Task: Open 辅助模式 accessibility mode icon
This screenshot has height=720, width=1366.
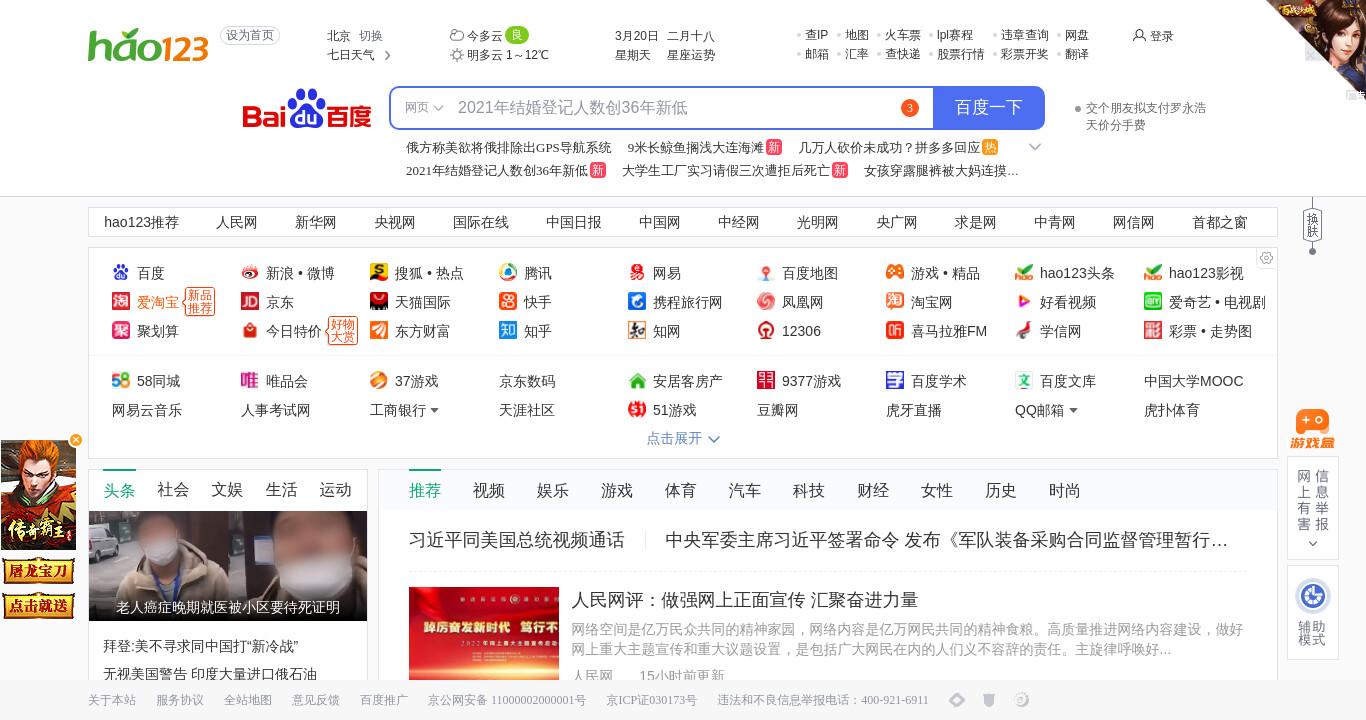Action: [x=1312, y=597]
